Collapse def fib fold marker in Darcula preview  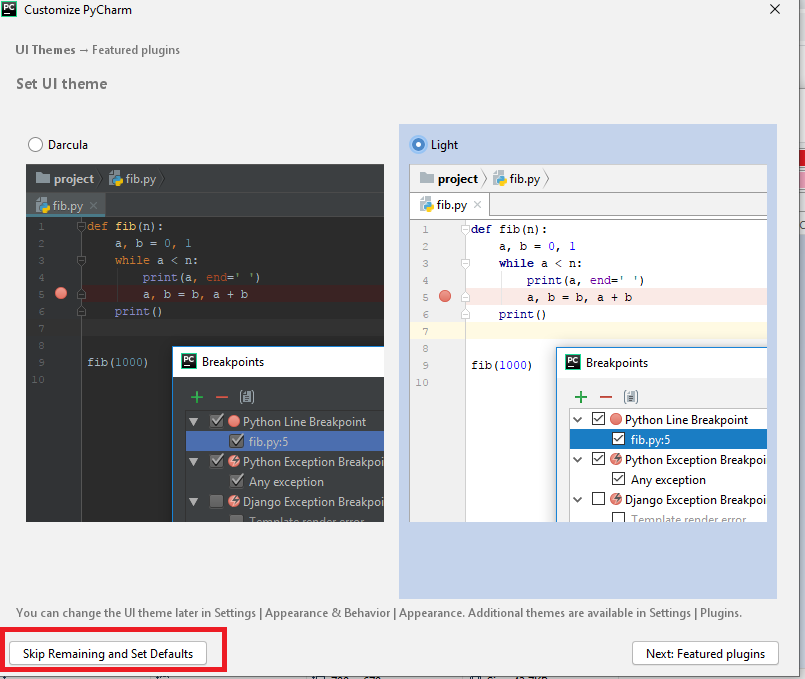pos(81,226)
